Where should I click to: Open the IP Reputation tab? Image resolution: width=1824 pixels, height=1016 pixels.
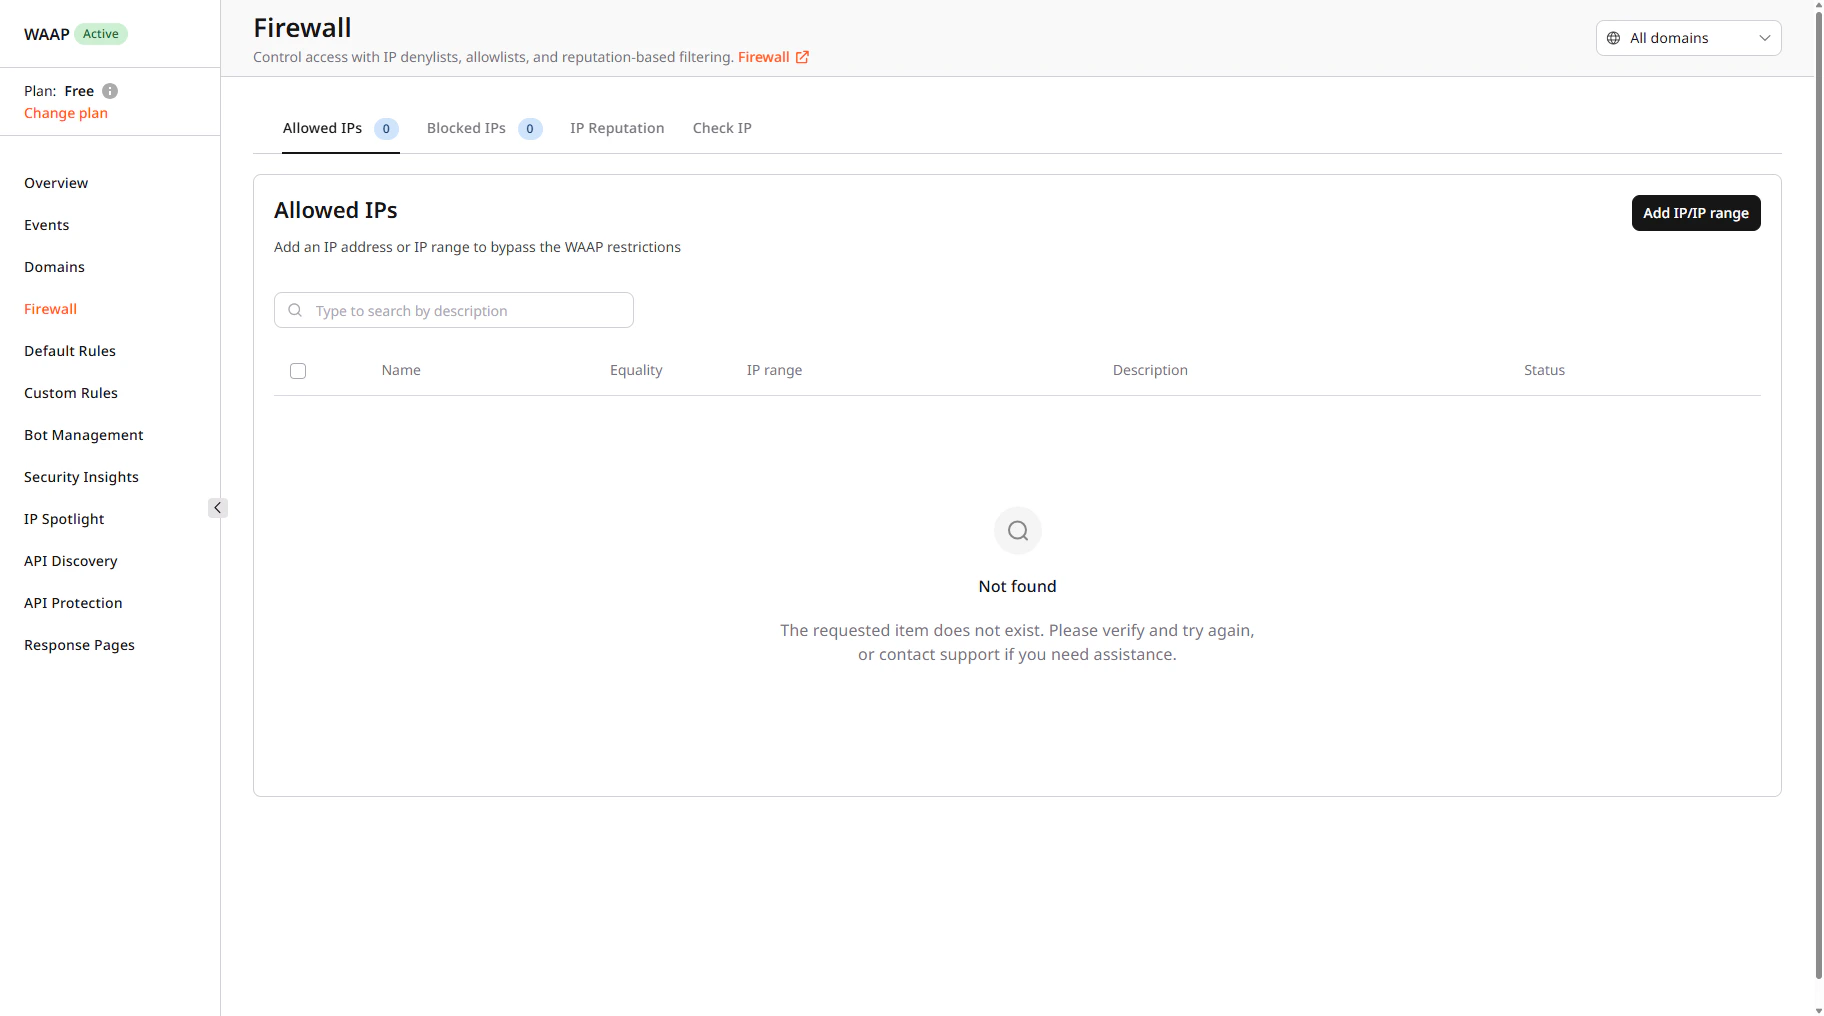point(617,128)
